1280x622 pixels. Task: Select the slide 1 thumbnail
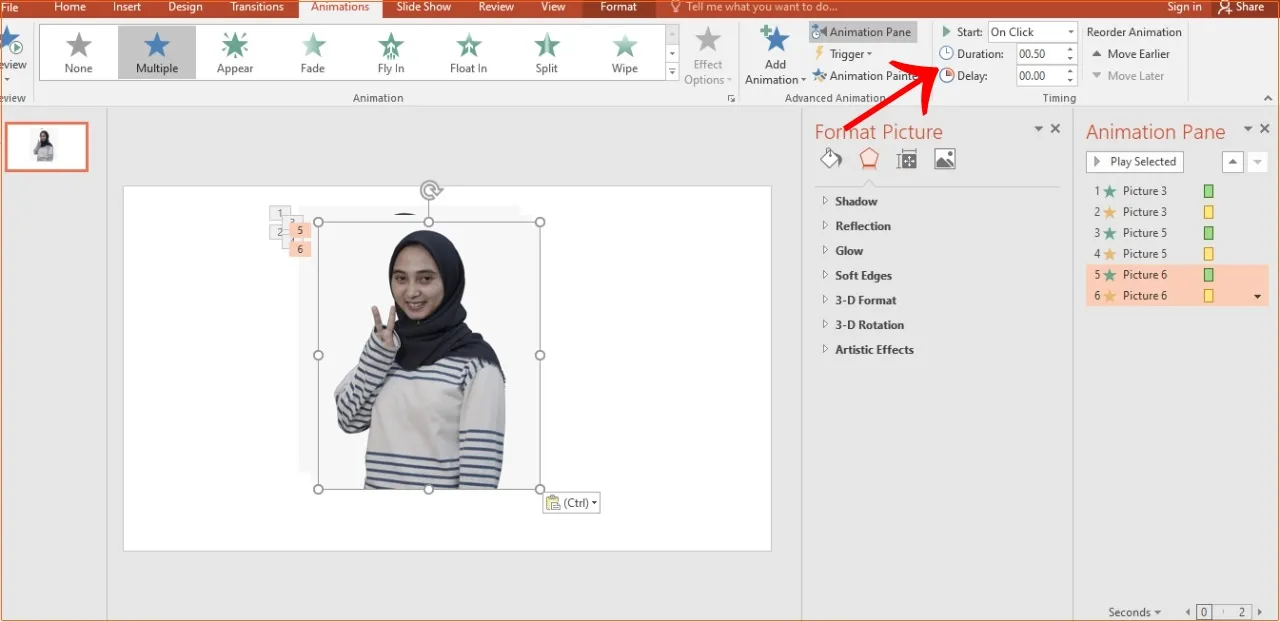[46, 147]
